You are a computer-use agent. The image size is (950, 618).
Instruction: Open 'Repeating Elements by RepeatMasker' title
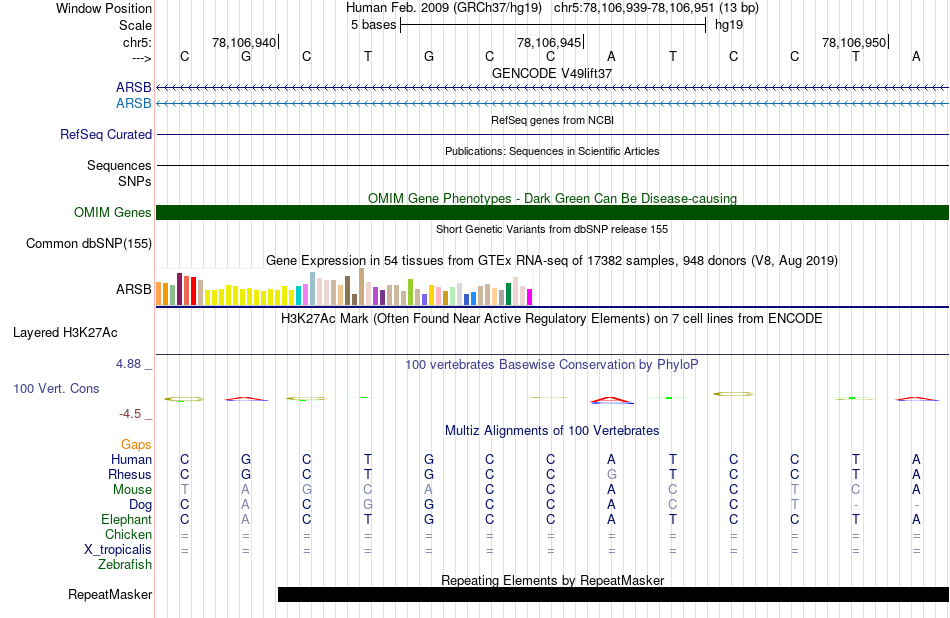(x=552, y=580)
